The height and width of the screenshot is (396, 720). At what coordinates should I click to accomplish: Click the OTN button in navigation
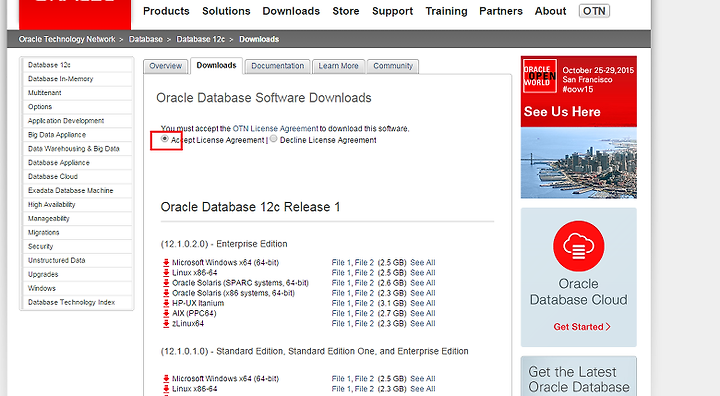[594, 11]
